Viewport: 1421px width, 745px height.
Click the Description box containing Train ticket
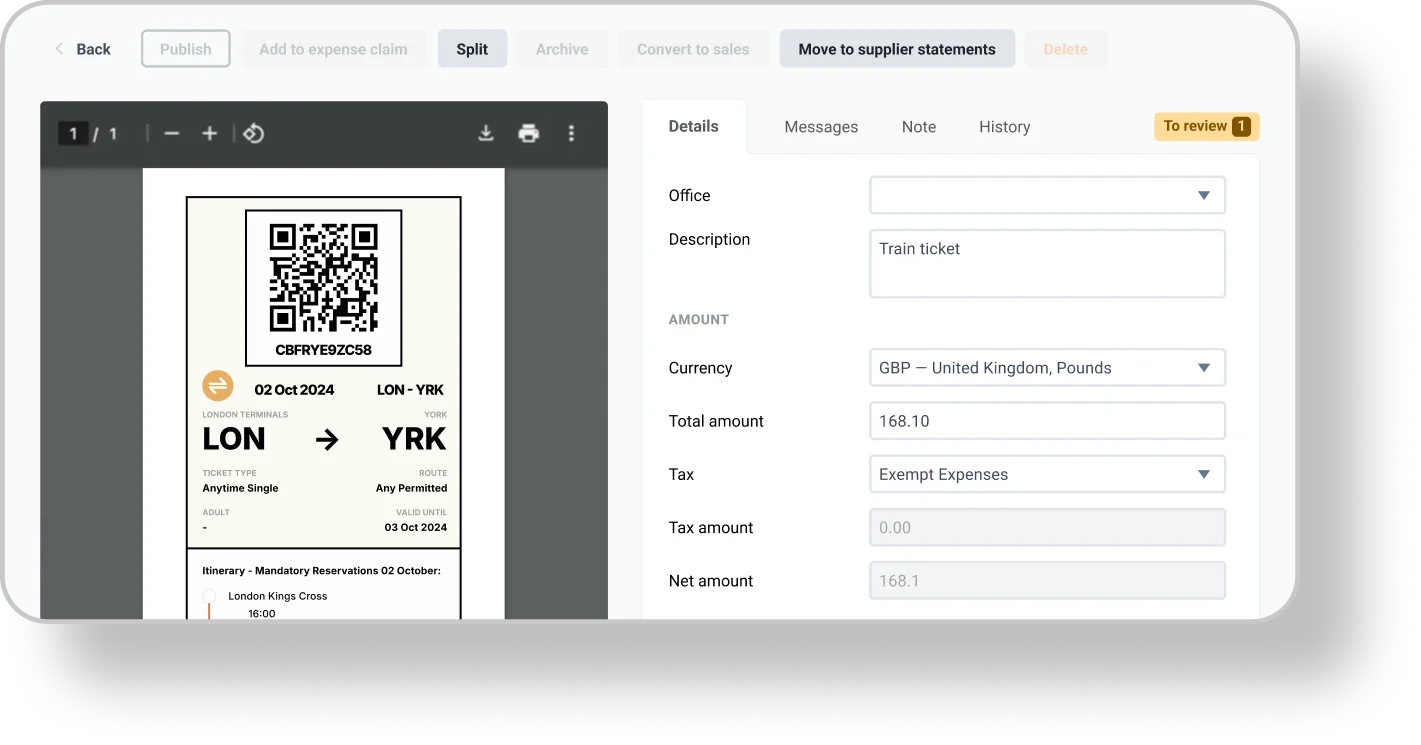coord(1047,264)
